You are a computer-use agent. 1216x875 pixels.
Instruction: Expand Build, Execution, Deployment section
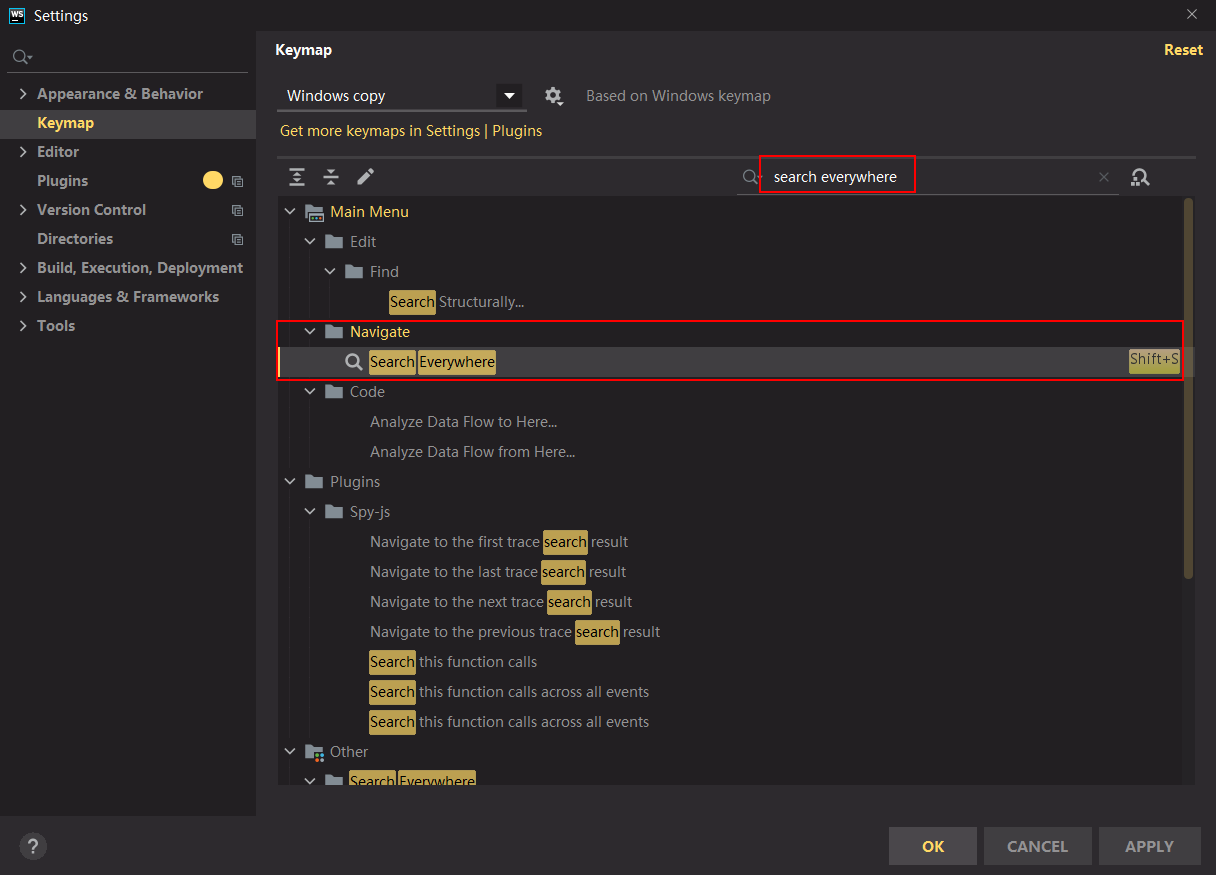pos(23,268)
